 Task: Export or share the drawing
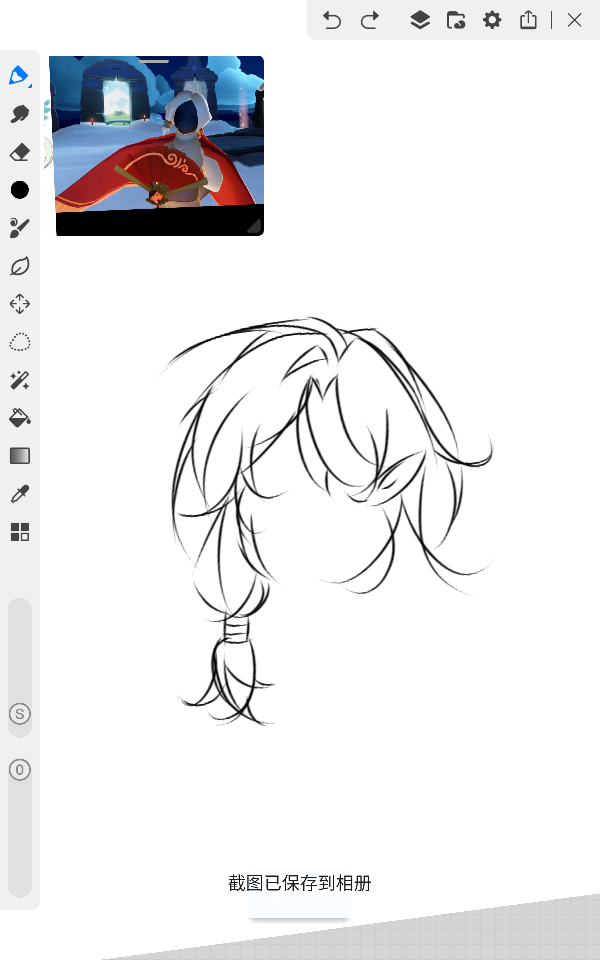coord(528,20)
